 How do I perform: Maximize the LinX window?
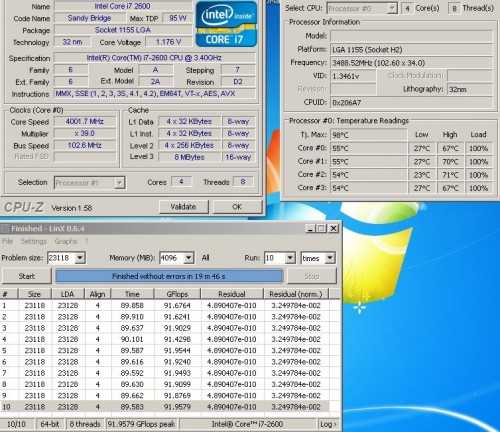[321, 229]
